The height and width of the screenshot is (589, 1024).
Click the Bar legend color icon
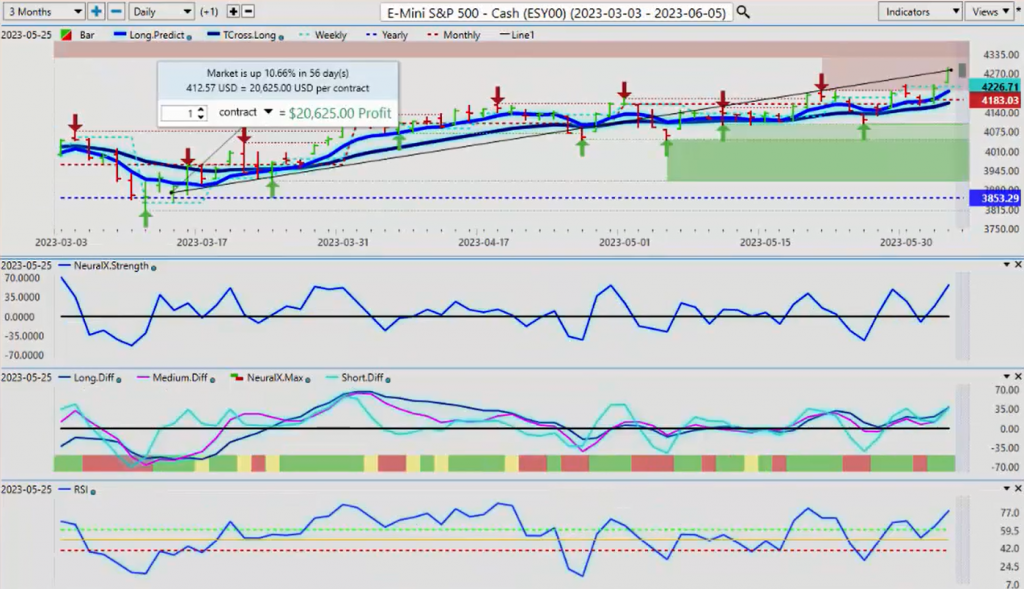[67, 35]
